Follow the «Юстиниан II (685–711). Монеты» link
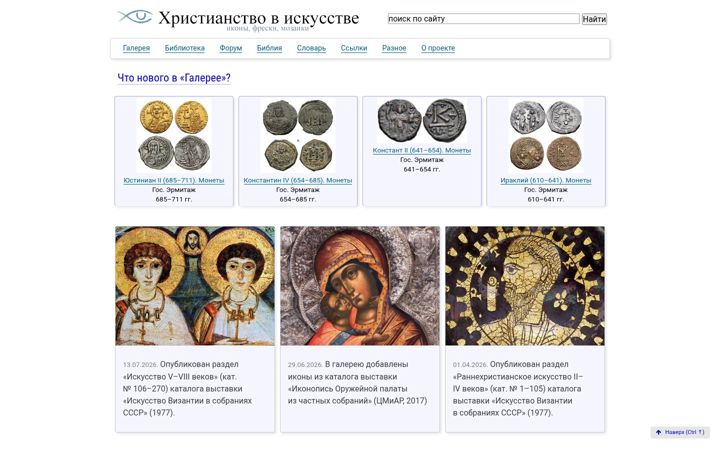The image size is (720, 450). pyautogui.click(x=174, y=180)
